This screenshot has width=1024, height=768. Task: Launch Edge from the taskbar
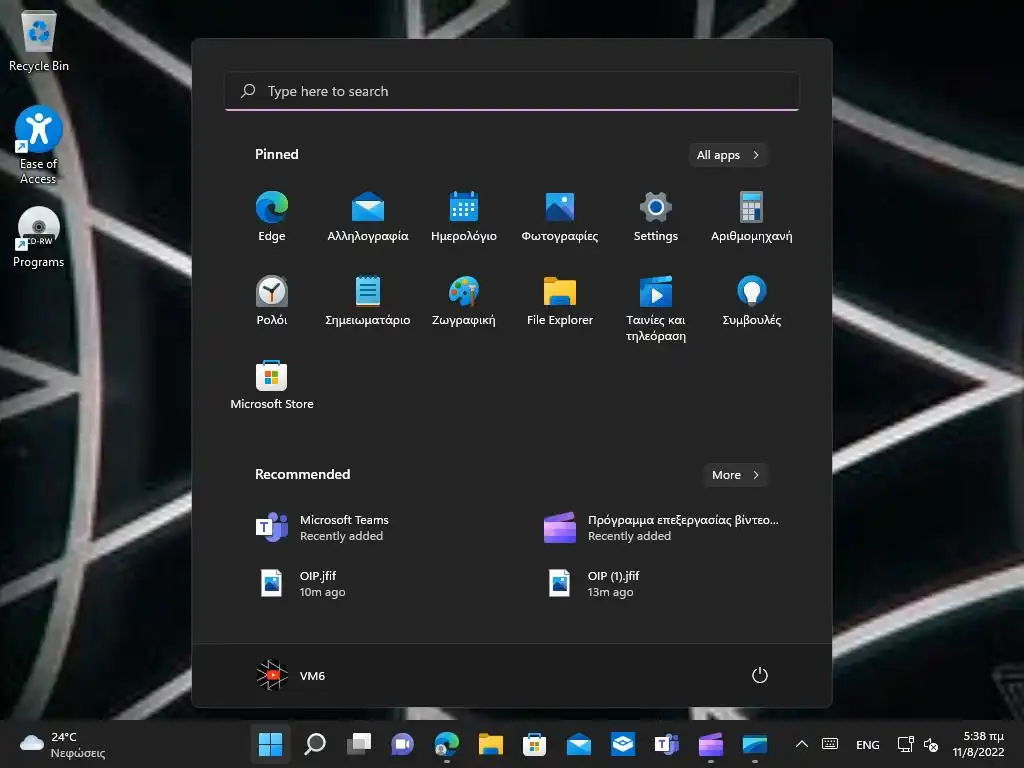click(447, 744)
